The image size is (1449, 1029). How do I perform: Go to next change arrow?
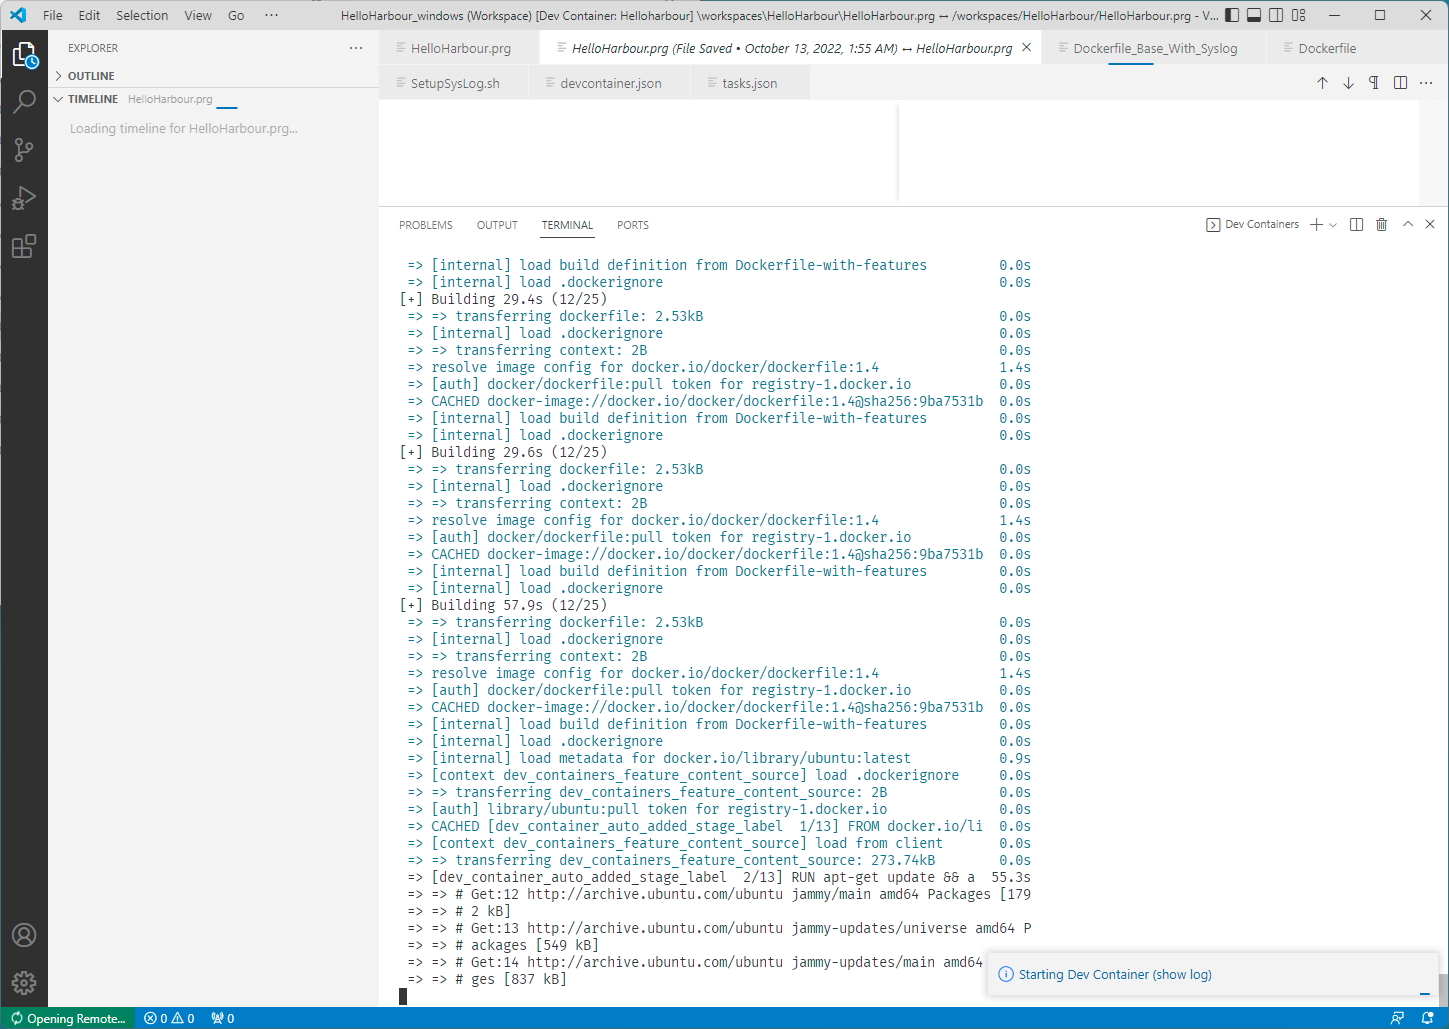1348,83
